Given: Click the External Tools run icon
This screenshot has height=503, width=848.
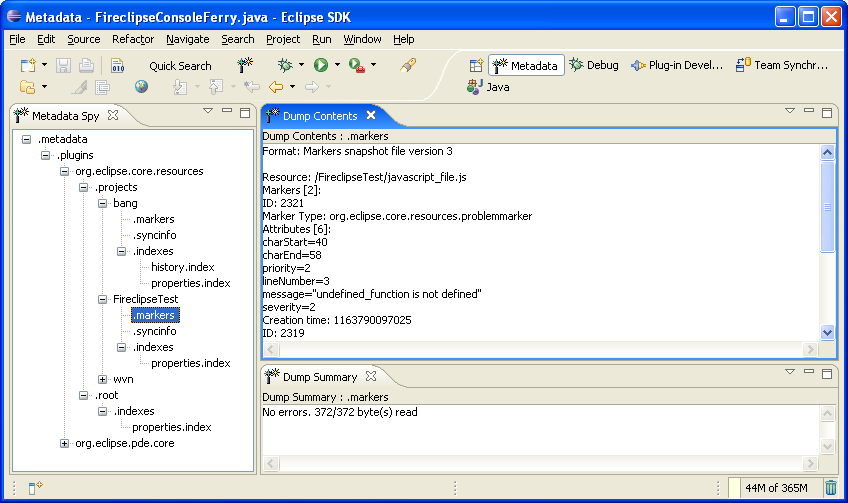Looking at the screenshot, I should point(356,65).
